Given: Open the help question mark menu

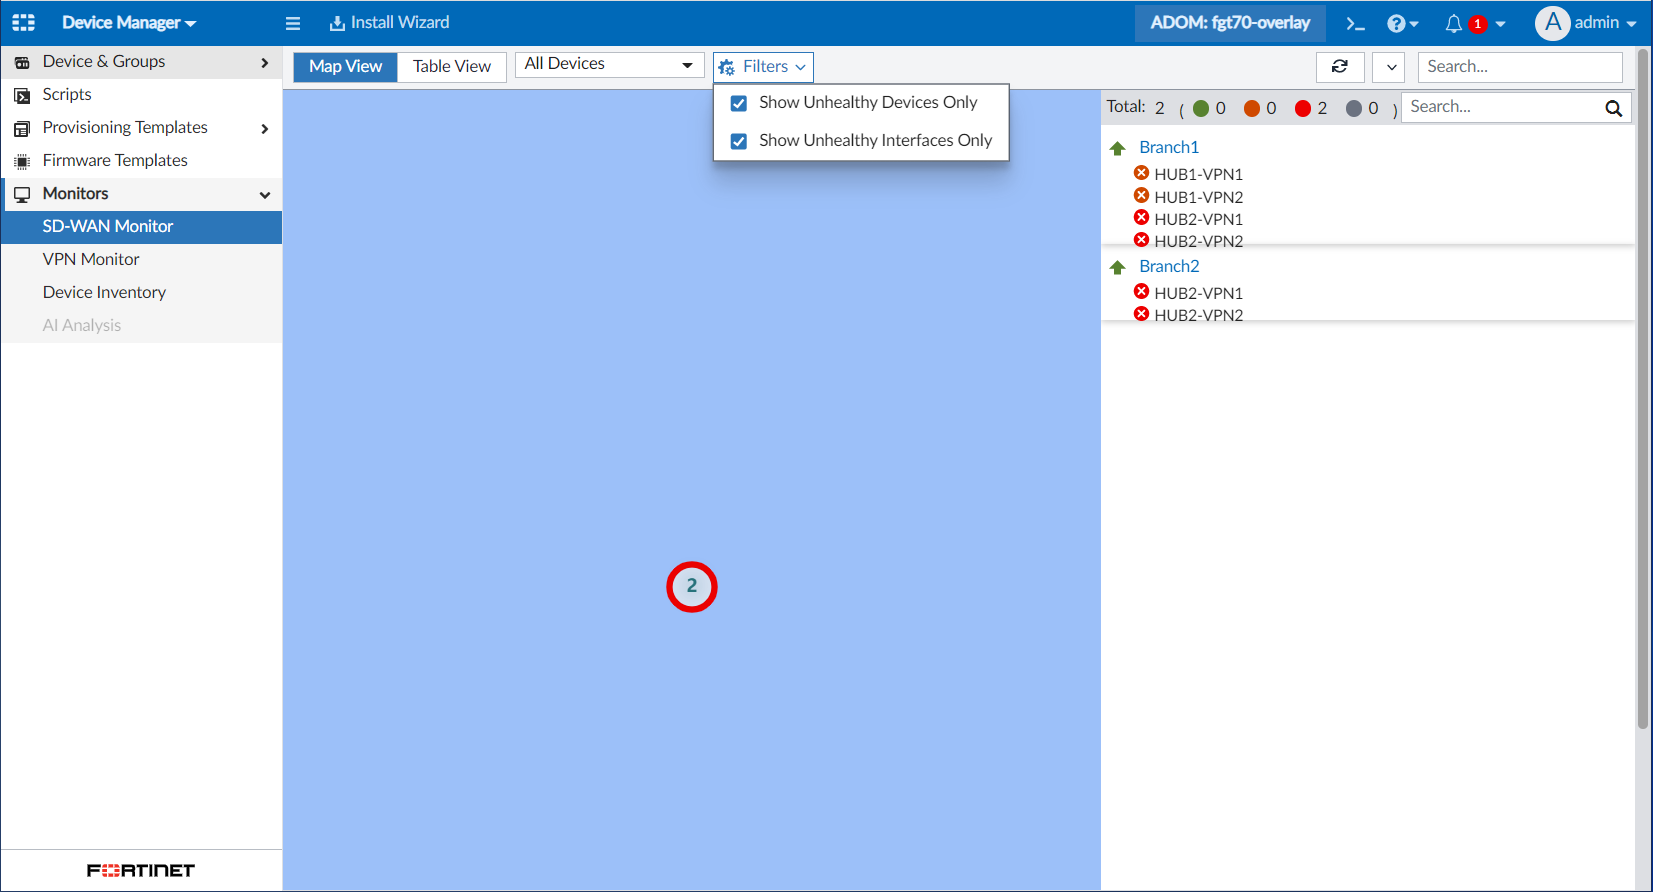Looking at the screenshot, I should tap(1402, 23).
